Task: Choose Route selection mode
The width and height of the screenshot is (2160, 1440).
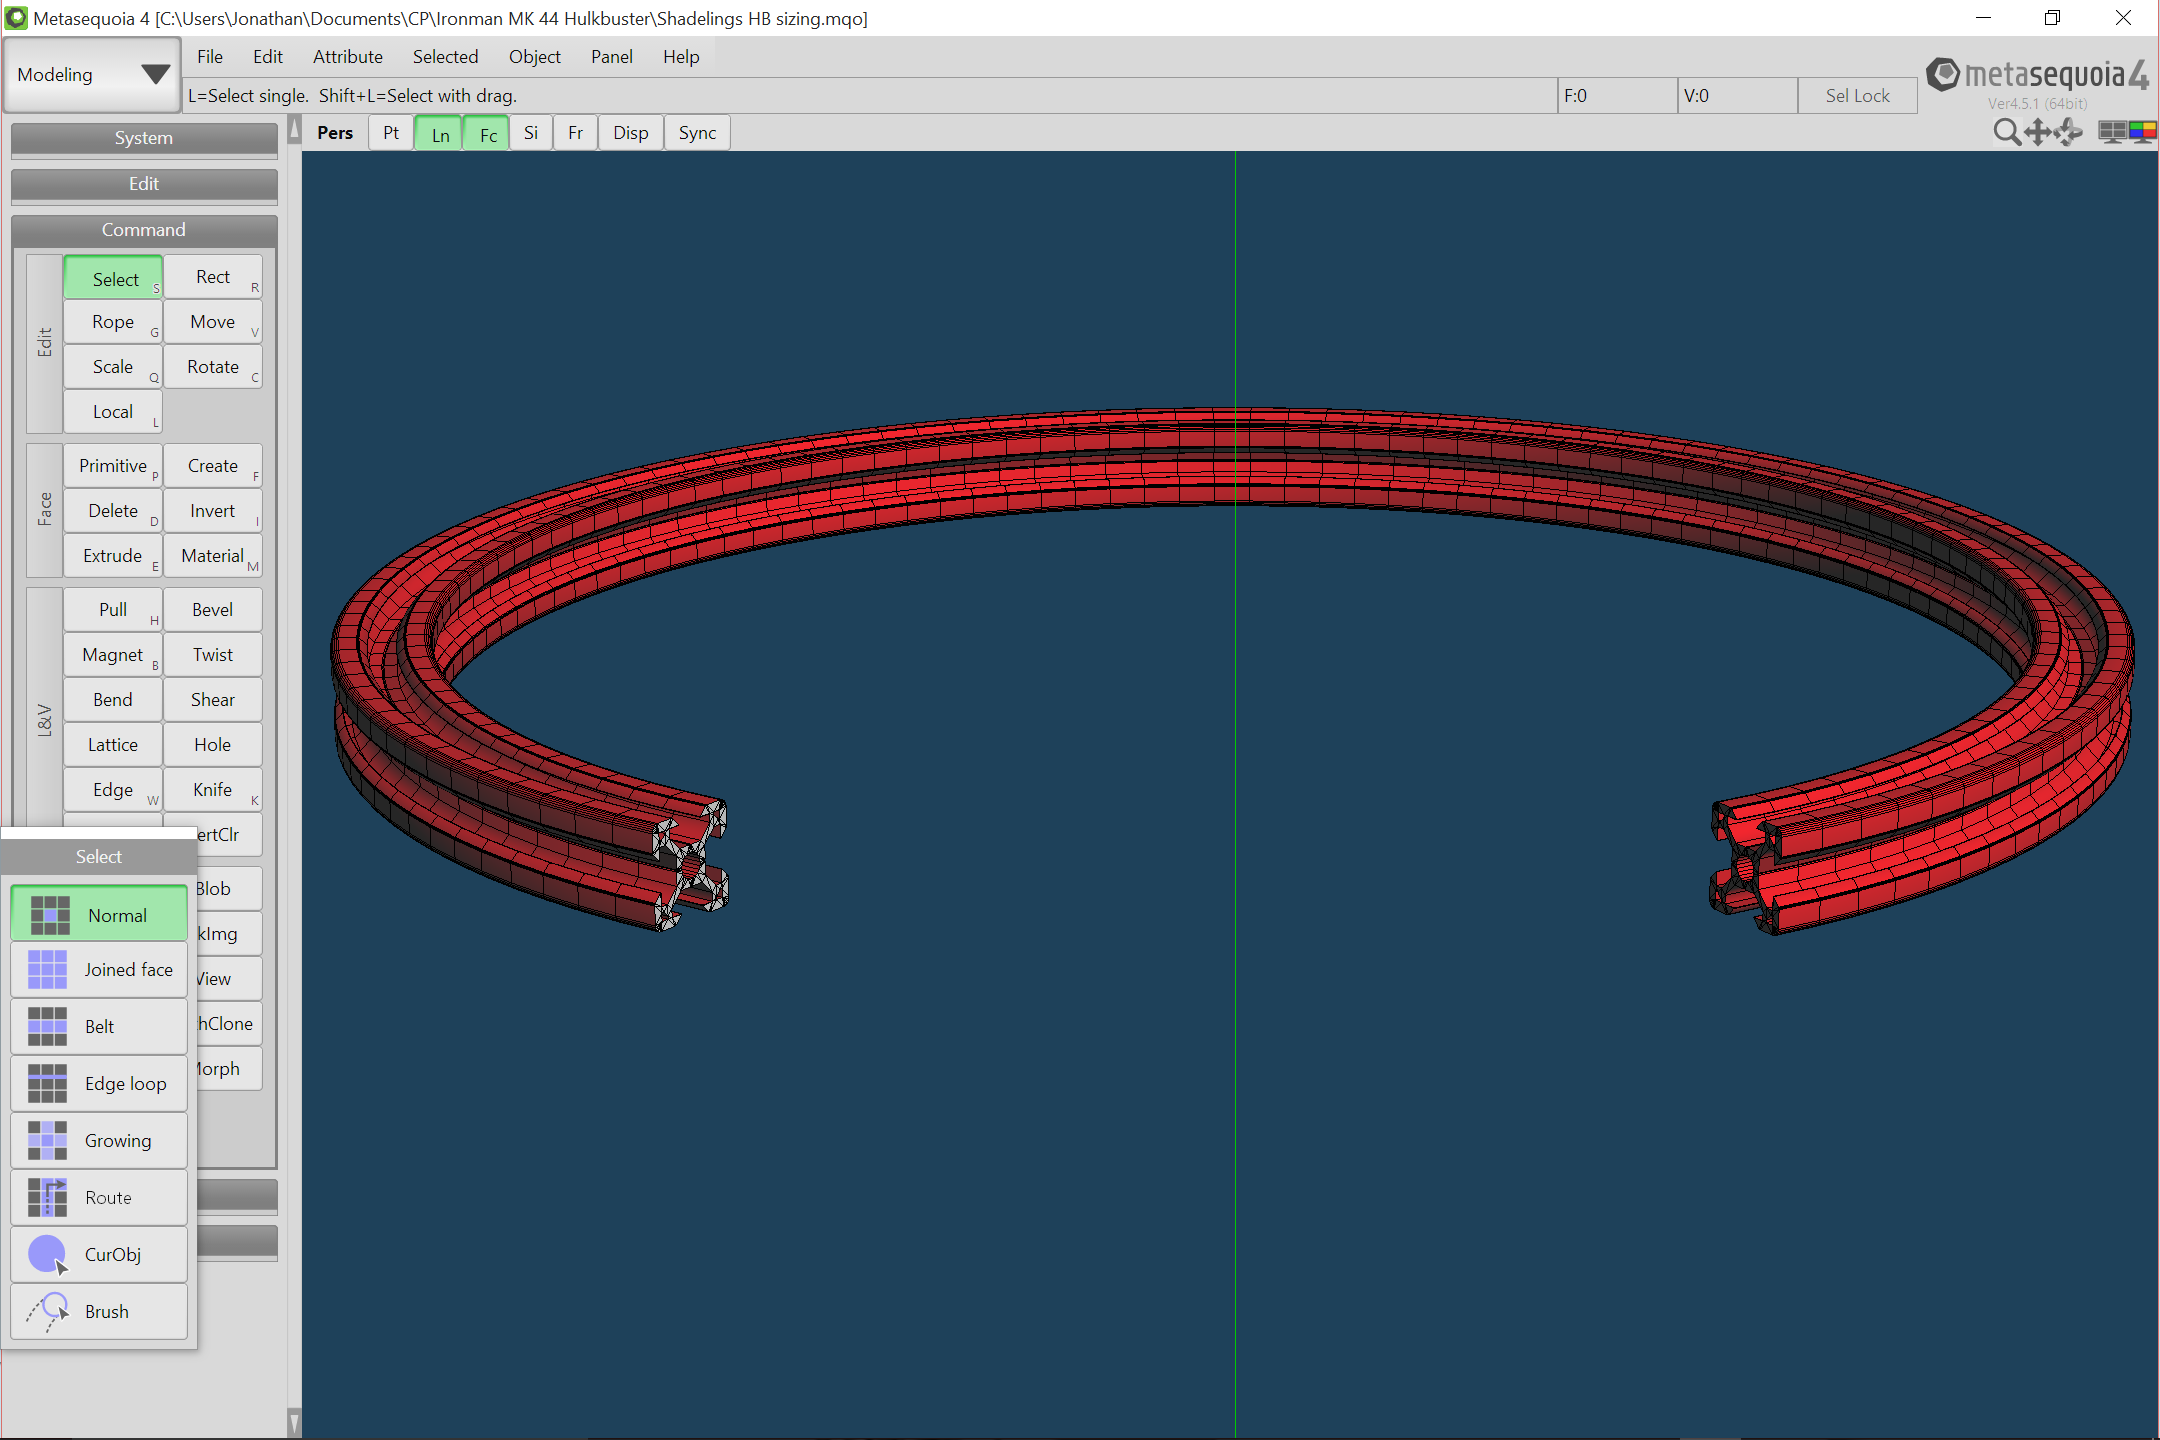Action: click(x=99, y=1198)
